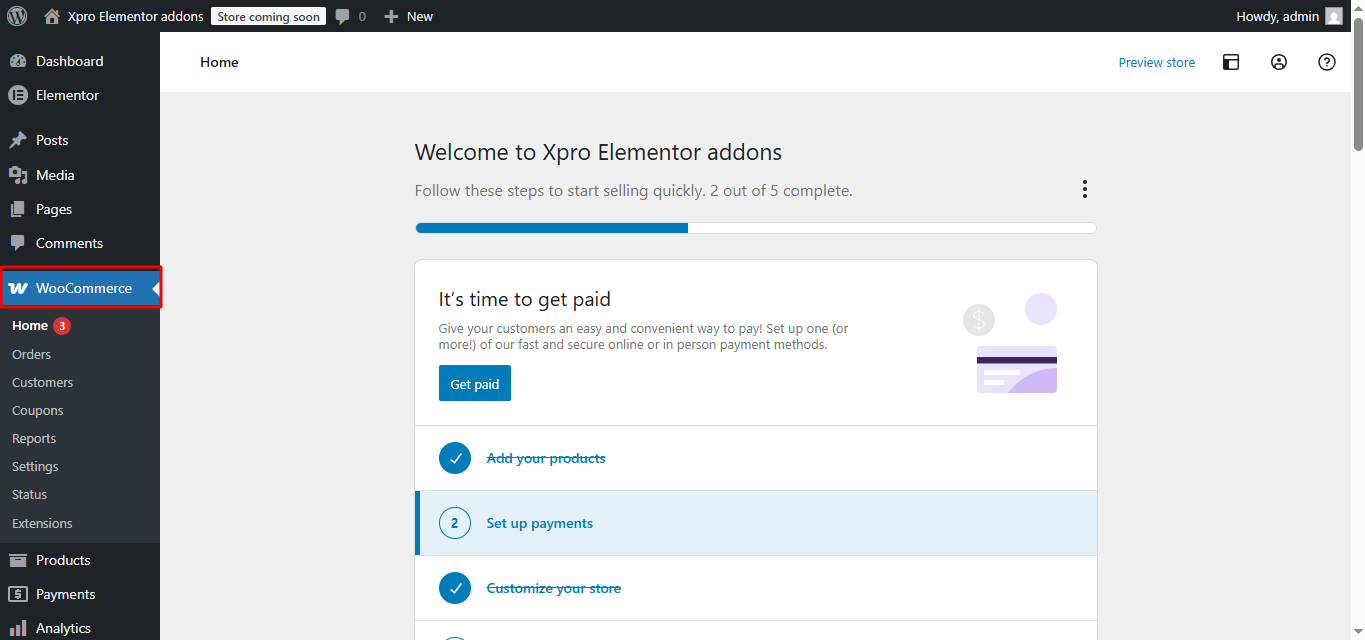The width and height of the screenshot is (1365, 640).
Task: Open the three-dot task list options menu
Action: click(1084, 189)
